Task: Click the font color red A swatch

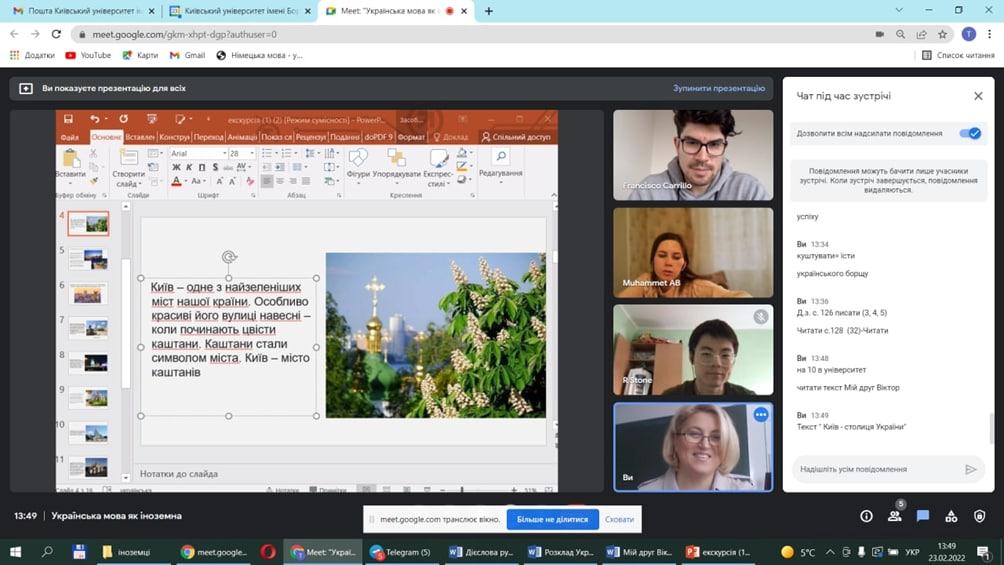Action: pyautogui.click(x=177, y=182)
